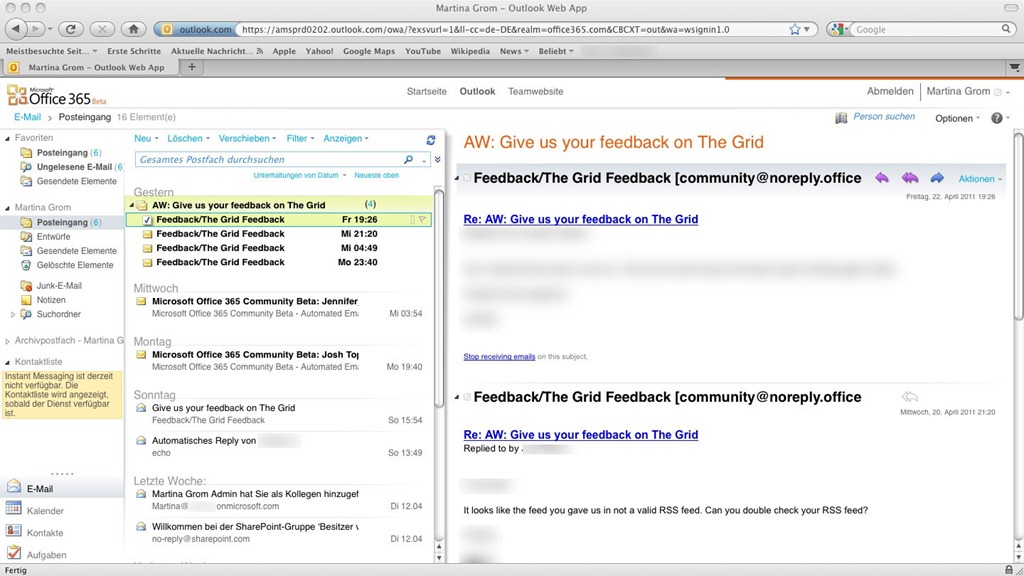Go to the Startseite tab
The image size is (1024, 576).
click(x=426, y=91)
